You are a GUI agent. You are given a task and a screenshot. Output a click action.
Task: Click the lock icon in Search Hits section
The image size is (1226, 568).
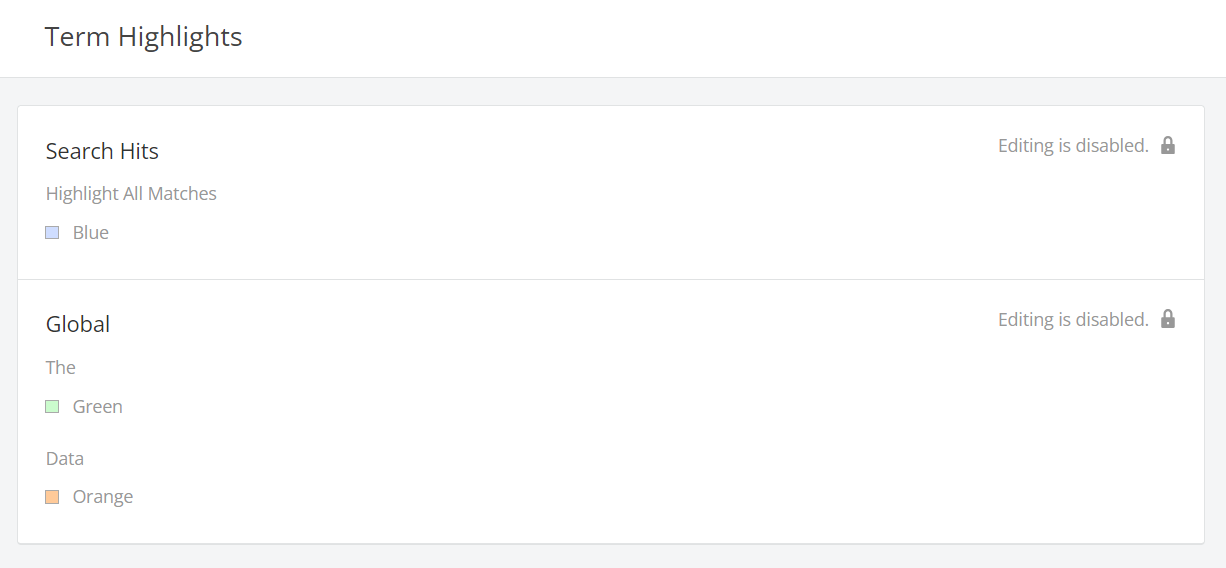(1168, 145)
